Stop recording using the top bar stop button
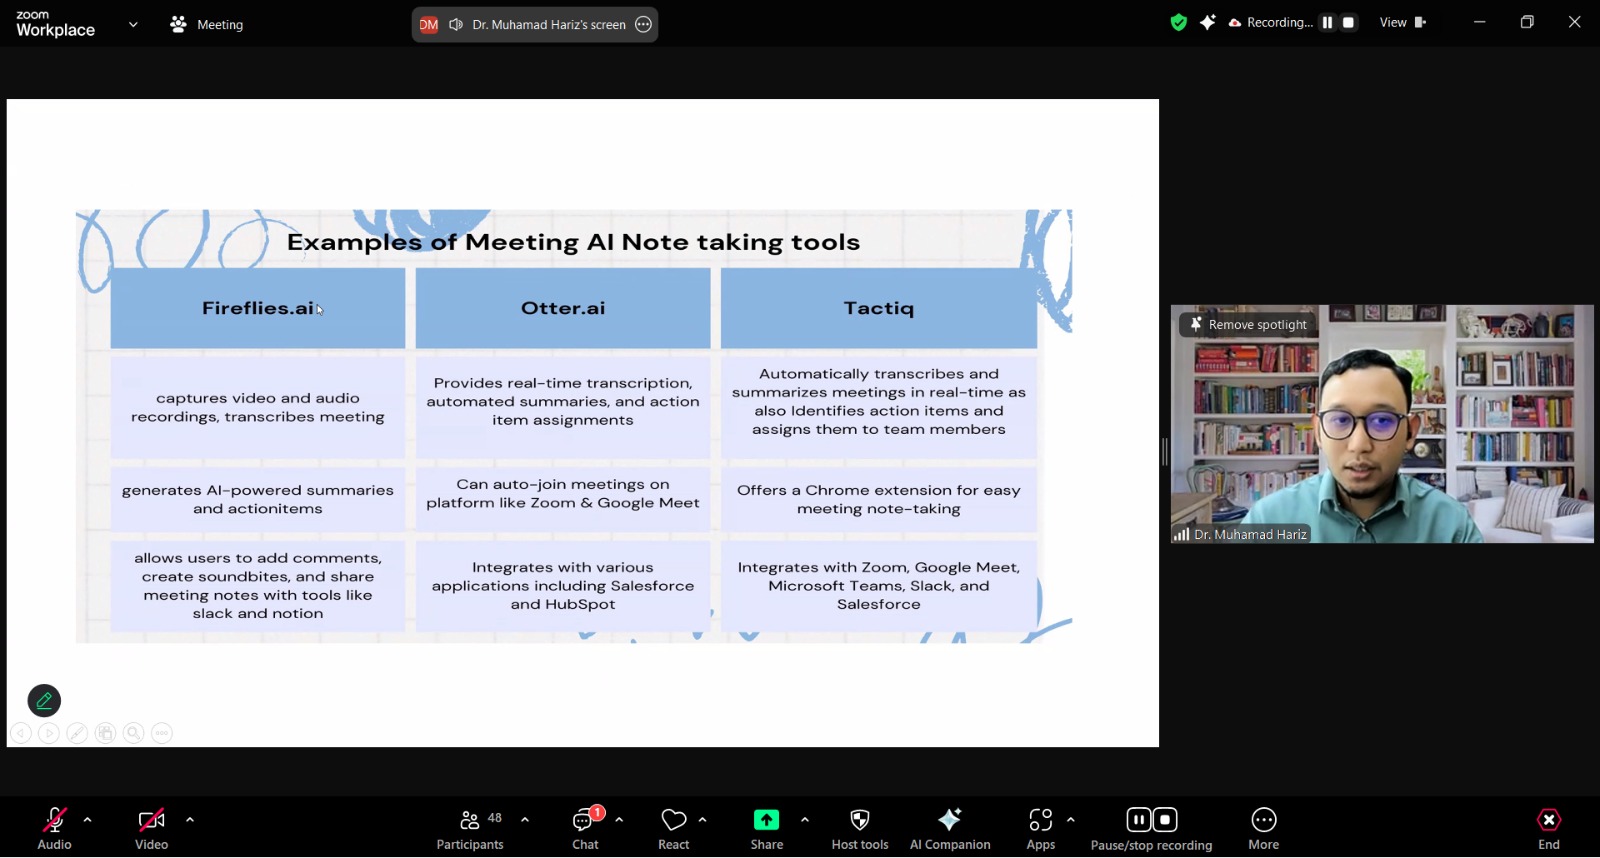The image size is (1600, 858). point(1348,22)
